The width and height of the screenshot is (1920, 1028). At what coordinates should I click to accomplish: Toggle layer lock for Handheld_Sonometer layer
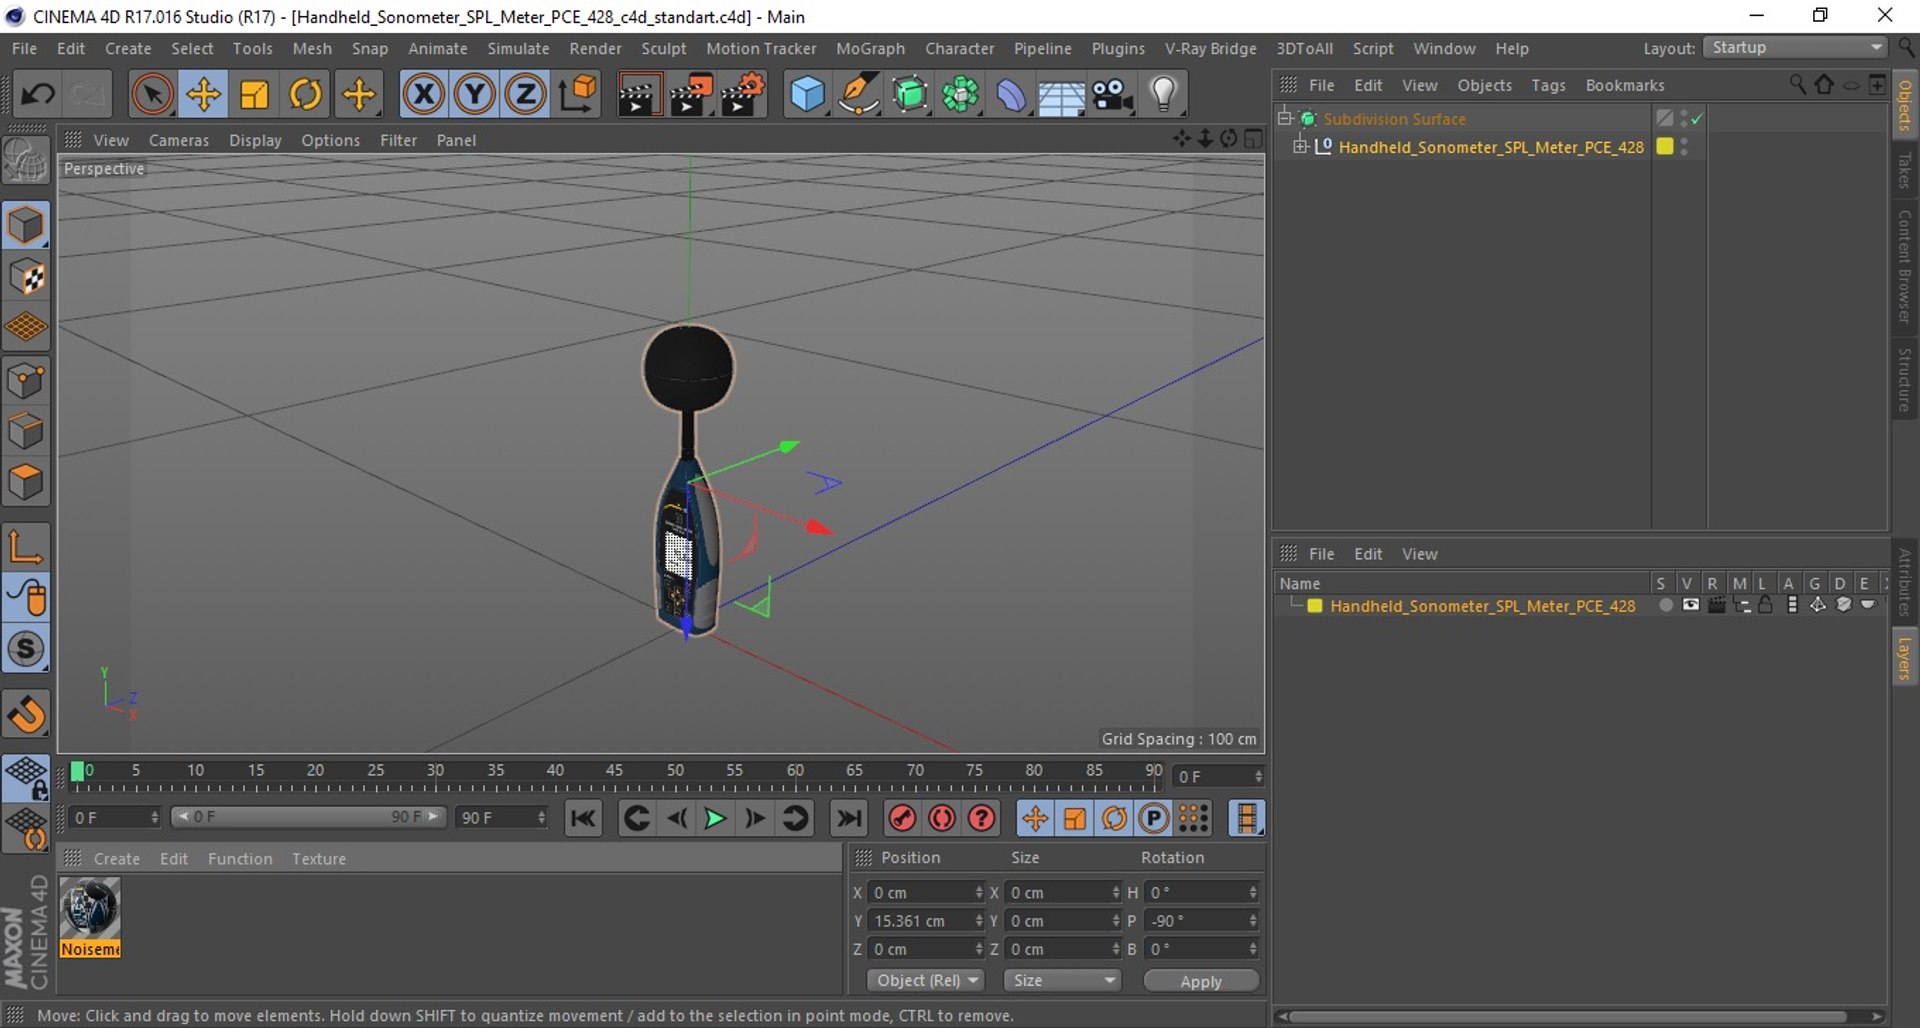(1765, 606)
